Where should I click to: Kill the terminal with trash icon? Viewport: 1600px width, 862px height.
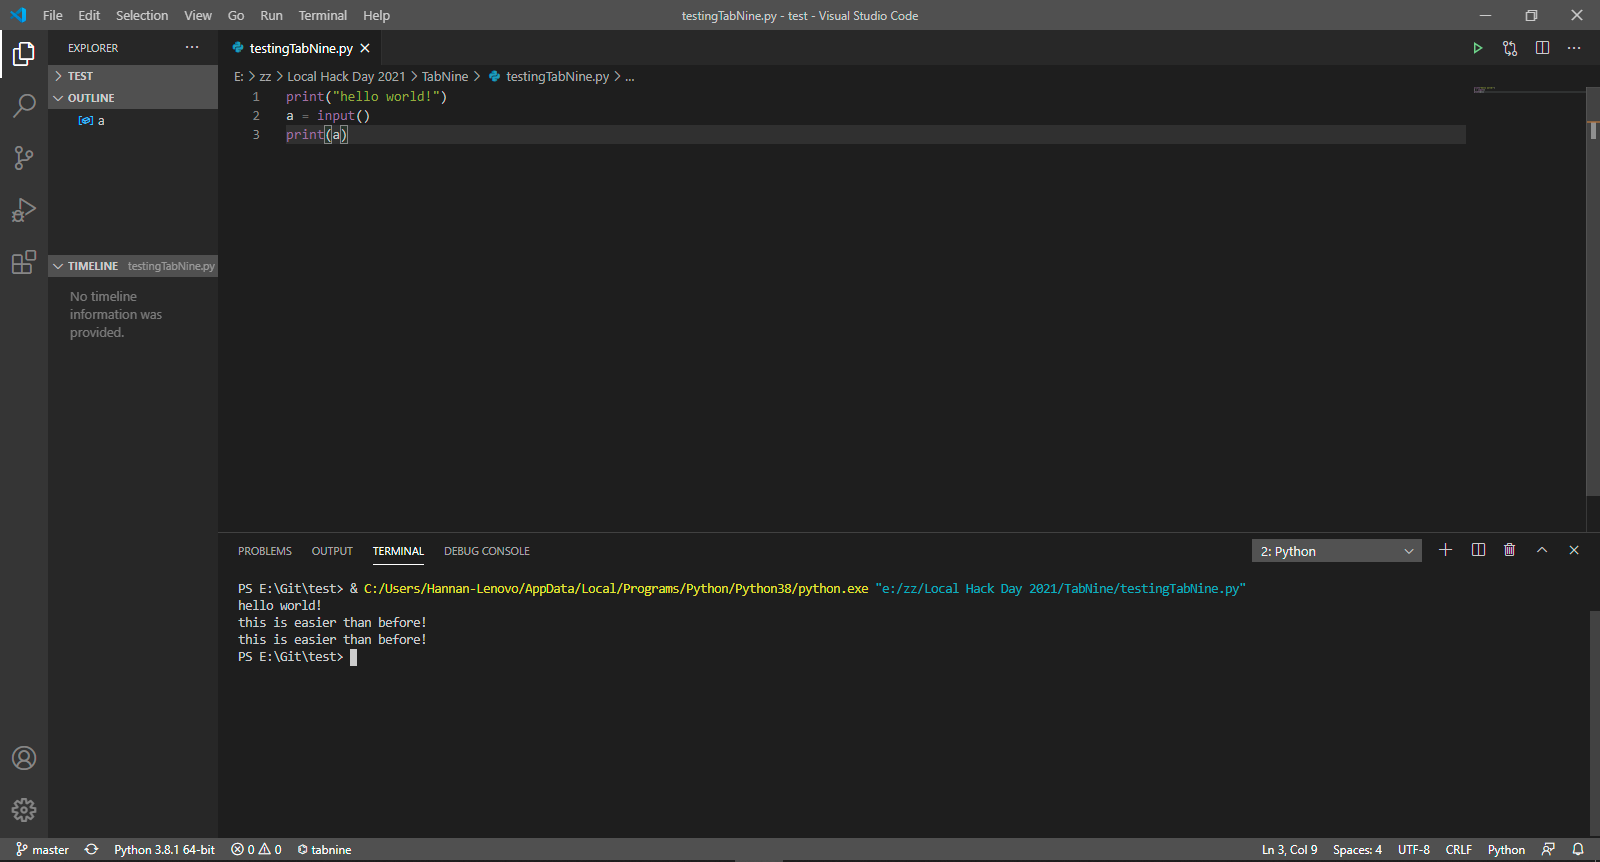[x=1510, y=550]
